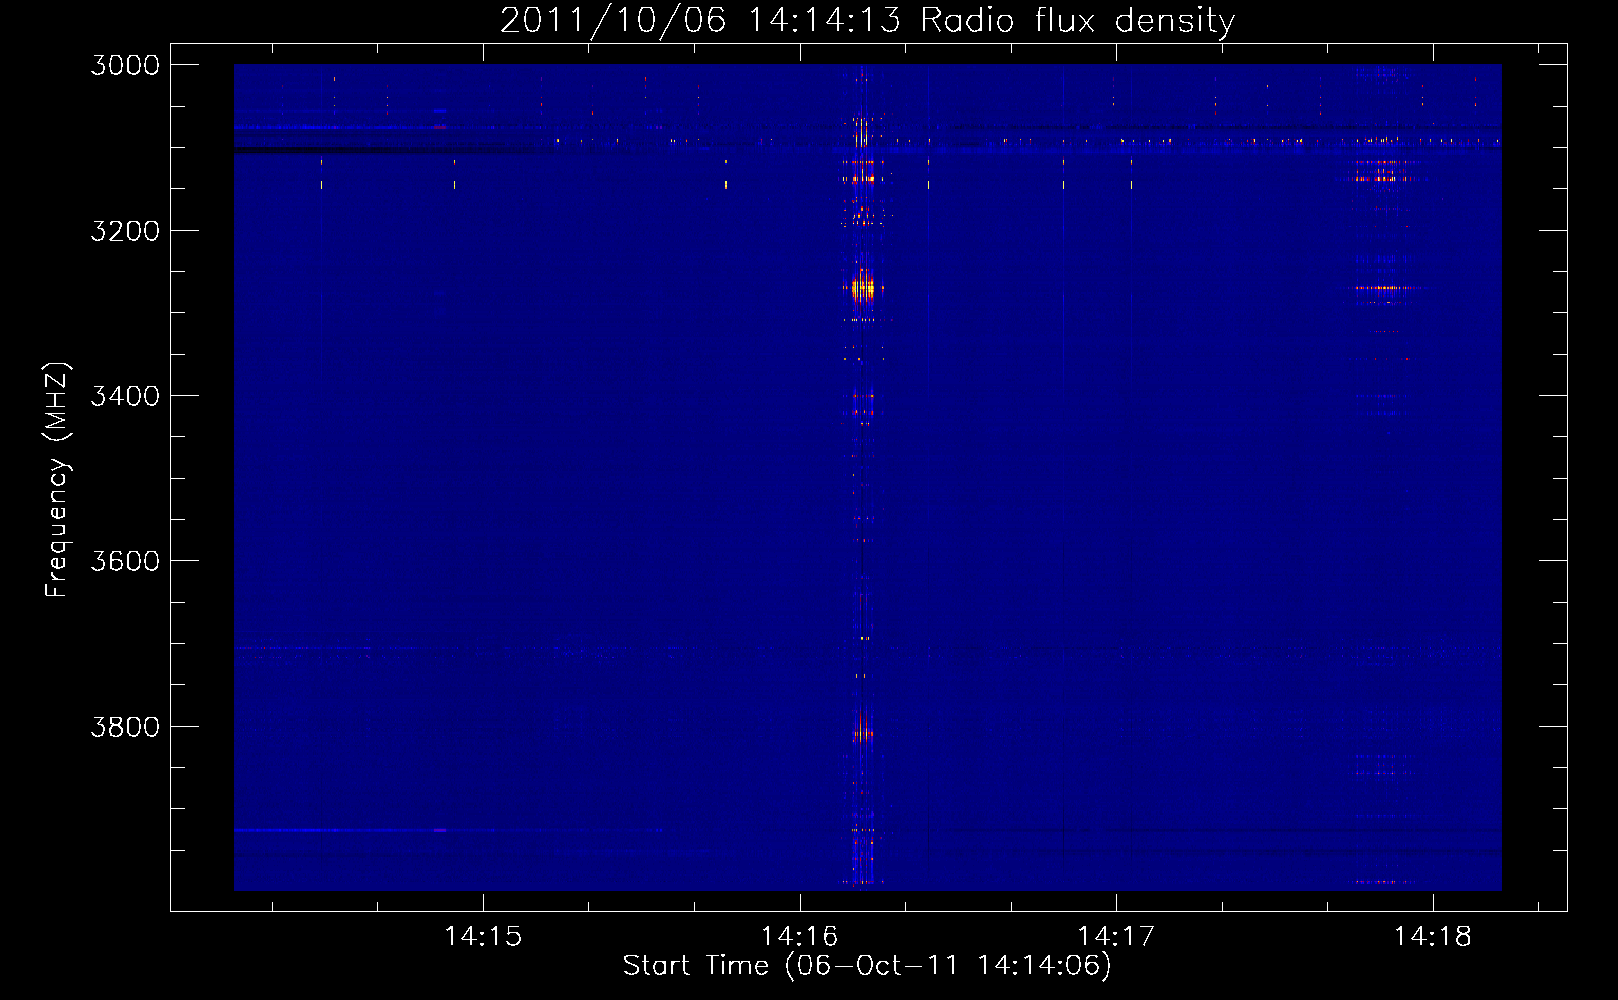Screen dimensions: 1618x1000
Task: Click the horizontal emission streak near 3270 MHz before 14:18
Action: pyautogui.click(x=1384, y=288)
